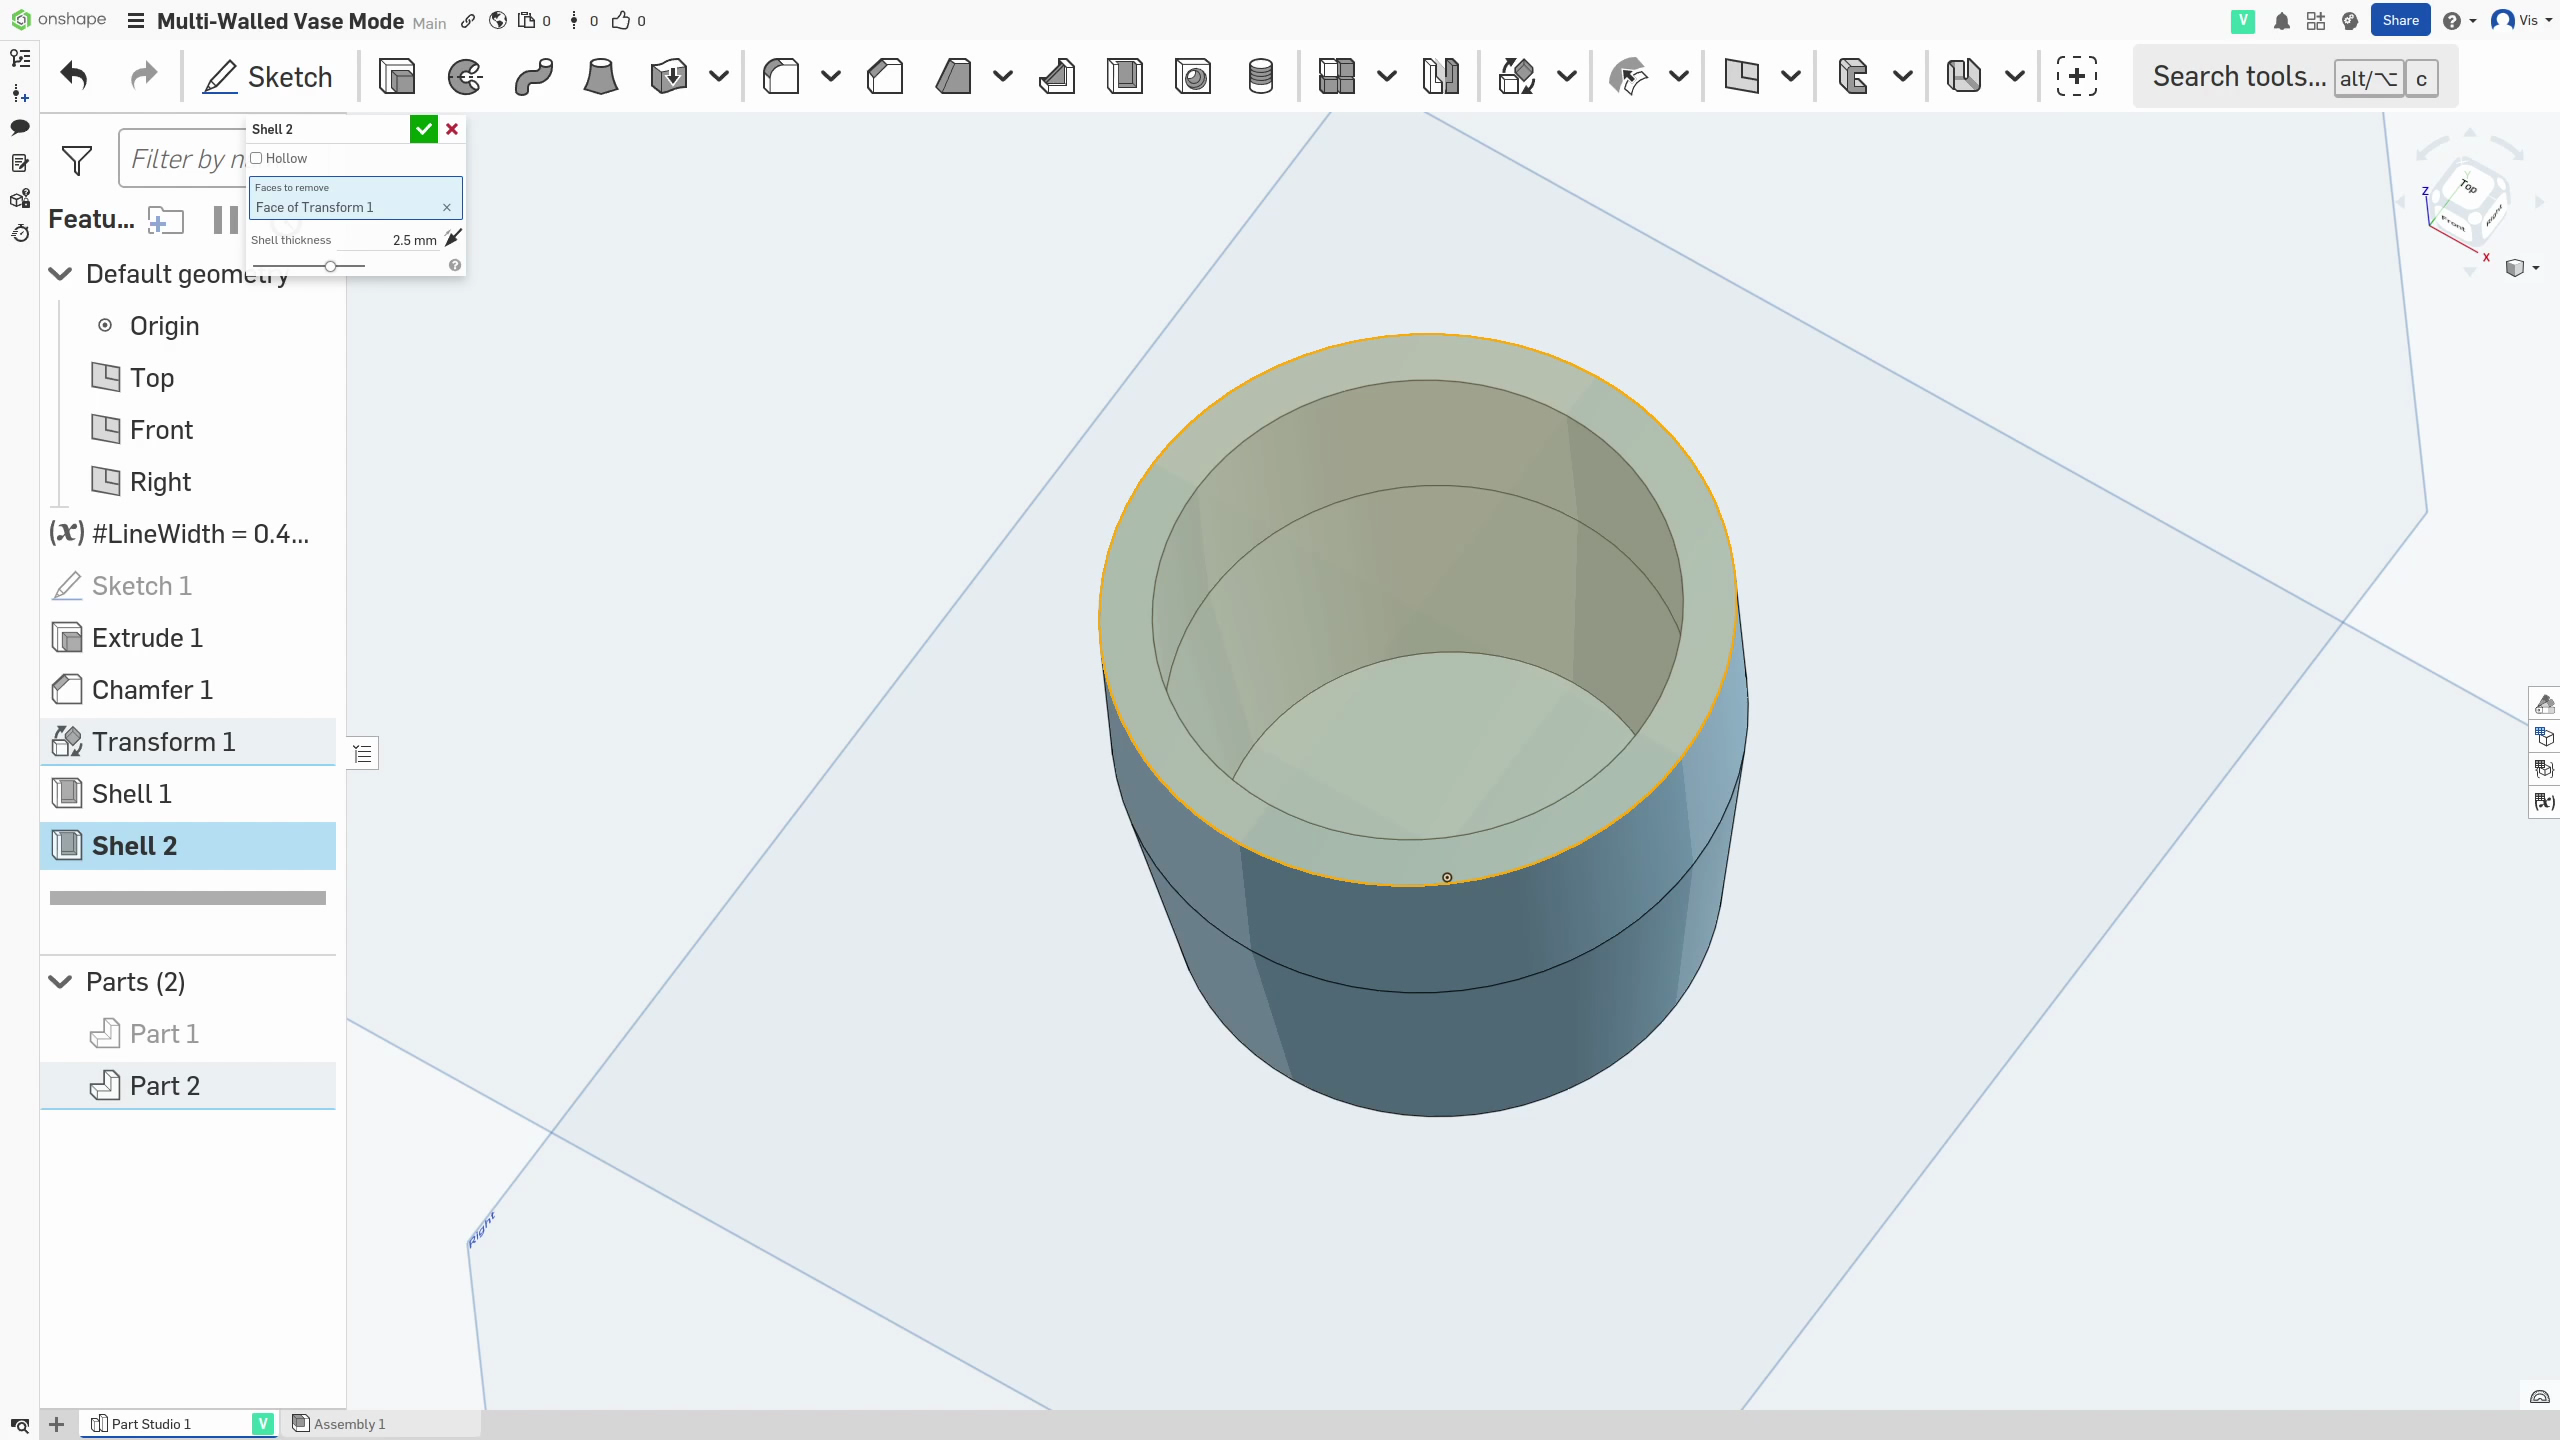
Task: Remove Face of Transform 1 selection
Action: click(x=447, y=208)
